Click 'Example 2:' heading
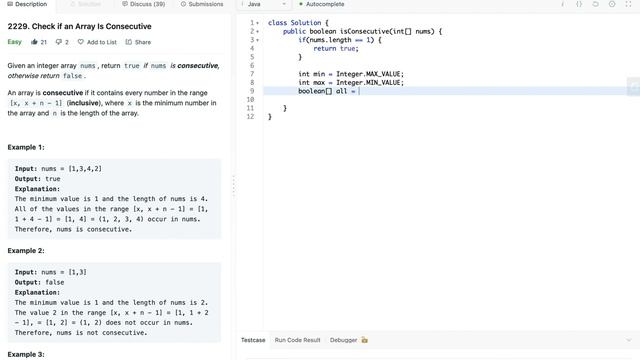This screenshot has height=360, width=640. point(26,251)
